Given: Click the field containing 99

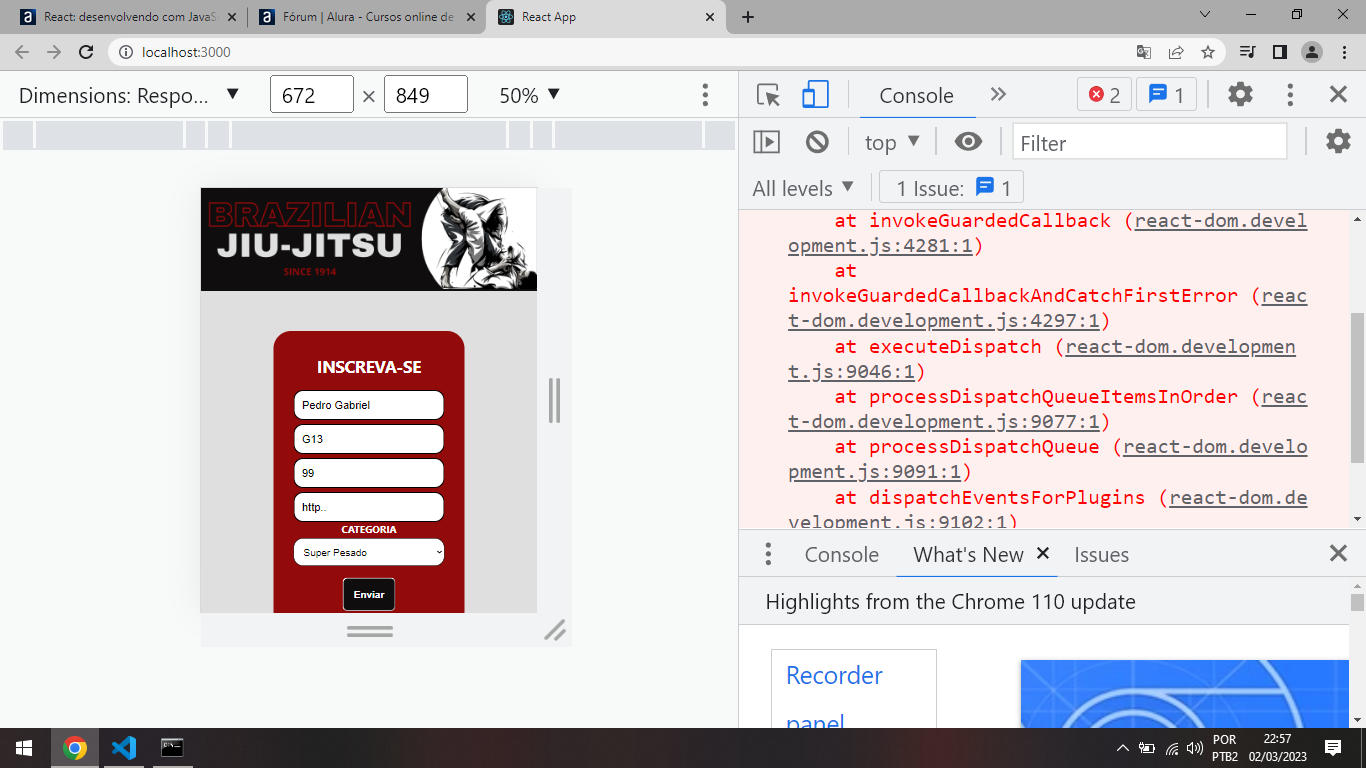Looking at the screenshot, I should coord(369,473).
